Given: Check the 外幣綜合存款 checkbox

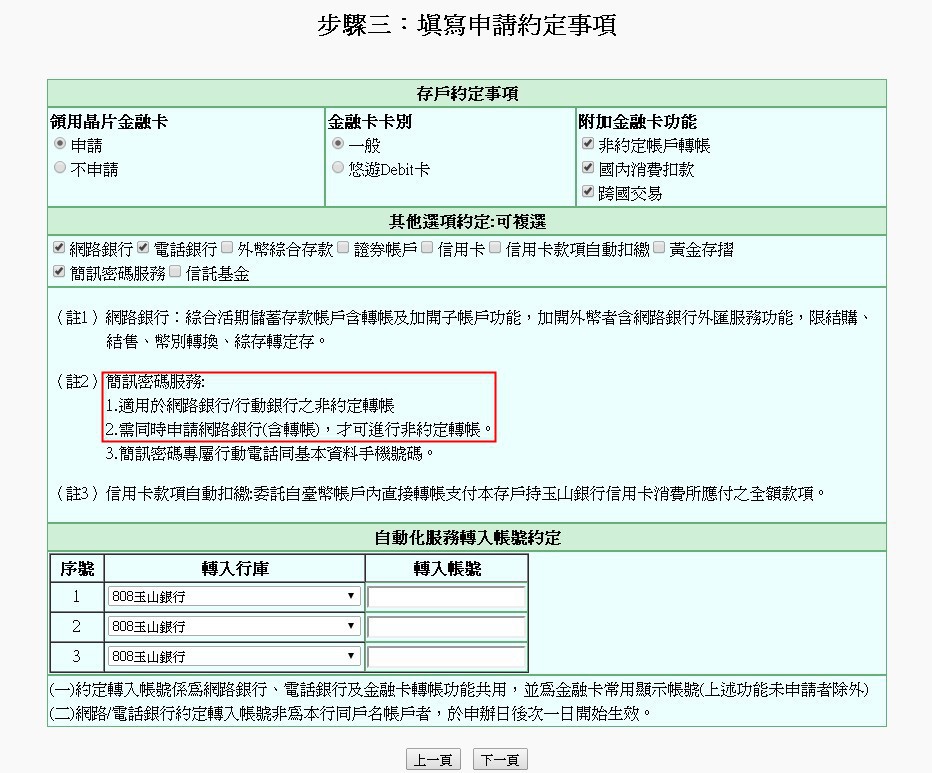Looking at the screenshot, I should 227,247.
